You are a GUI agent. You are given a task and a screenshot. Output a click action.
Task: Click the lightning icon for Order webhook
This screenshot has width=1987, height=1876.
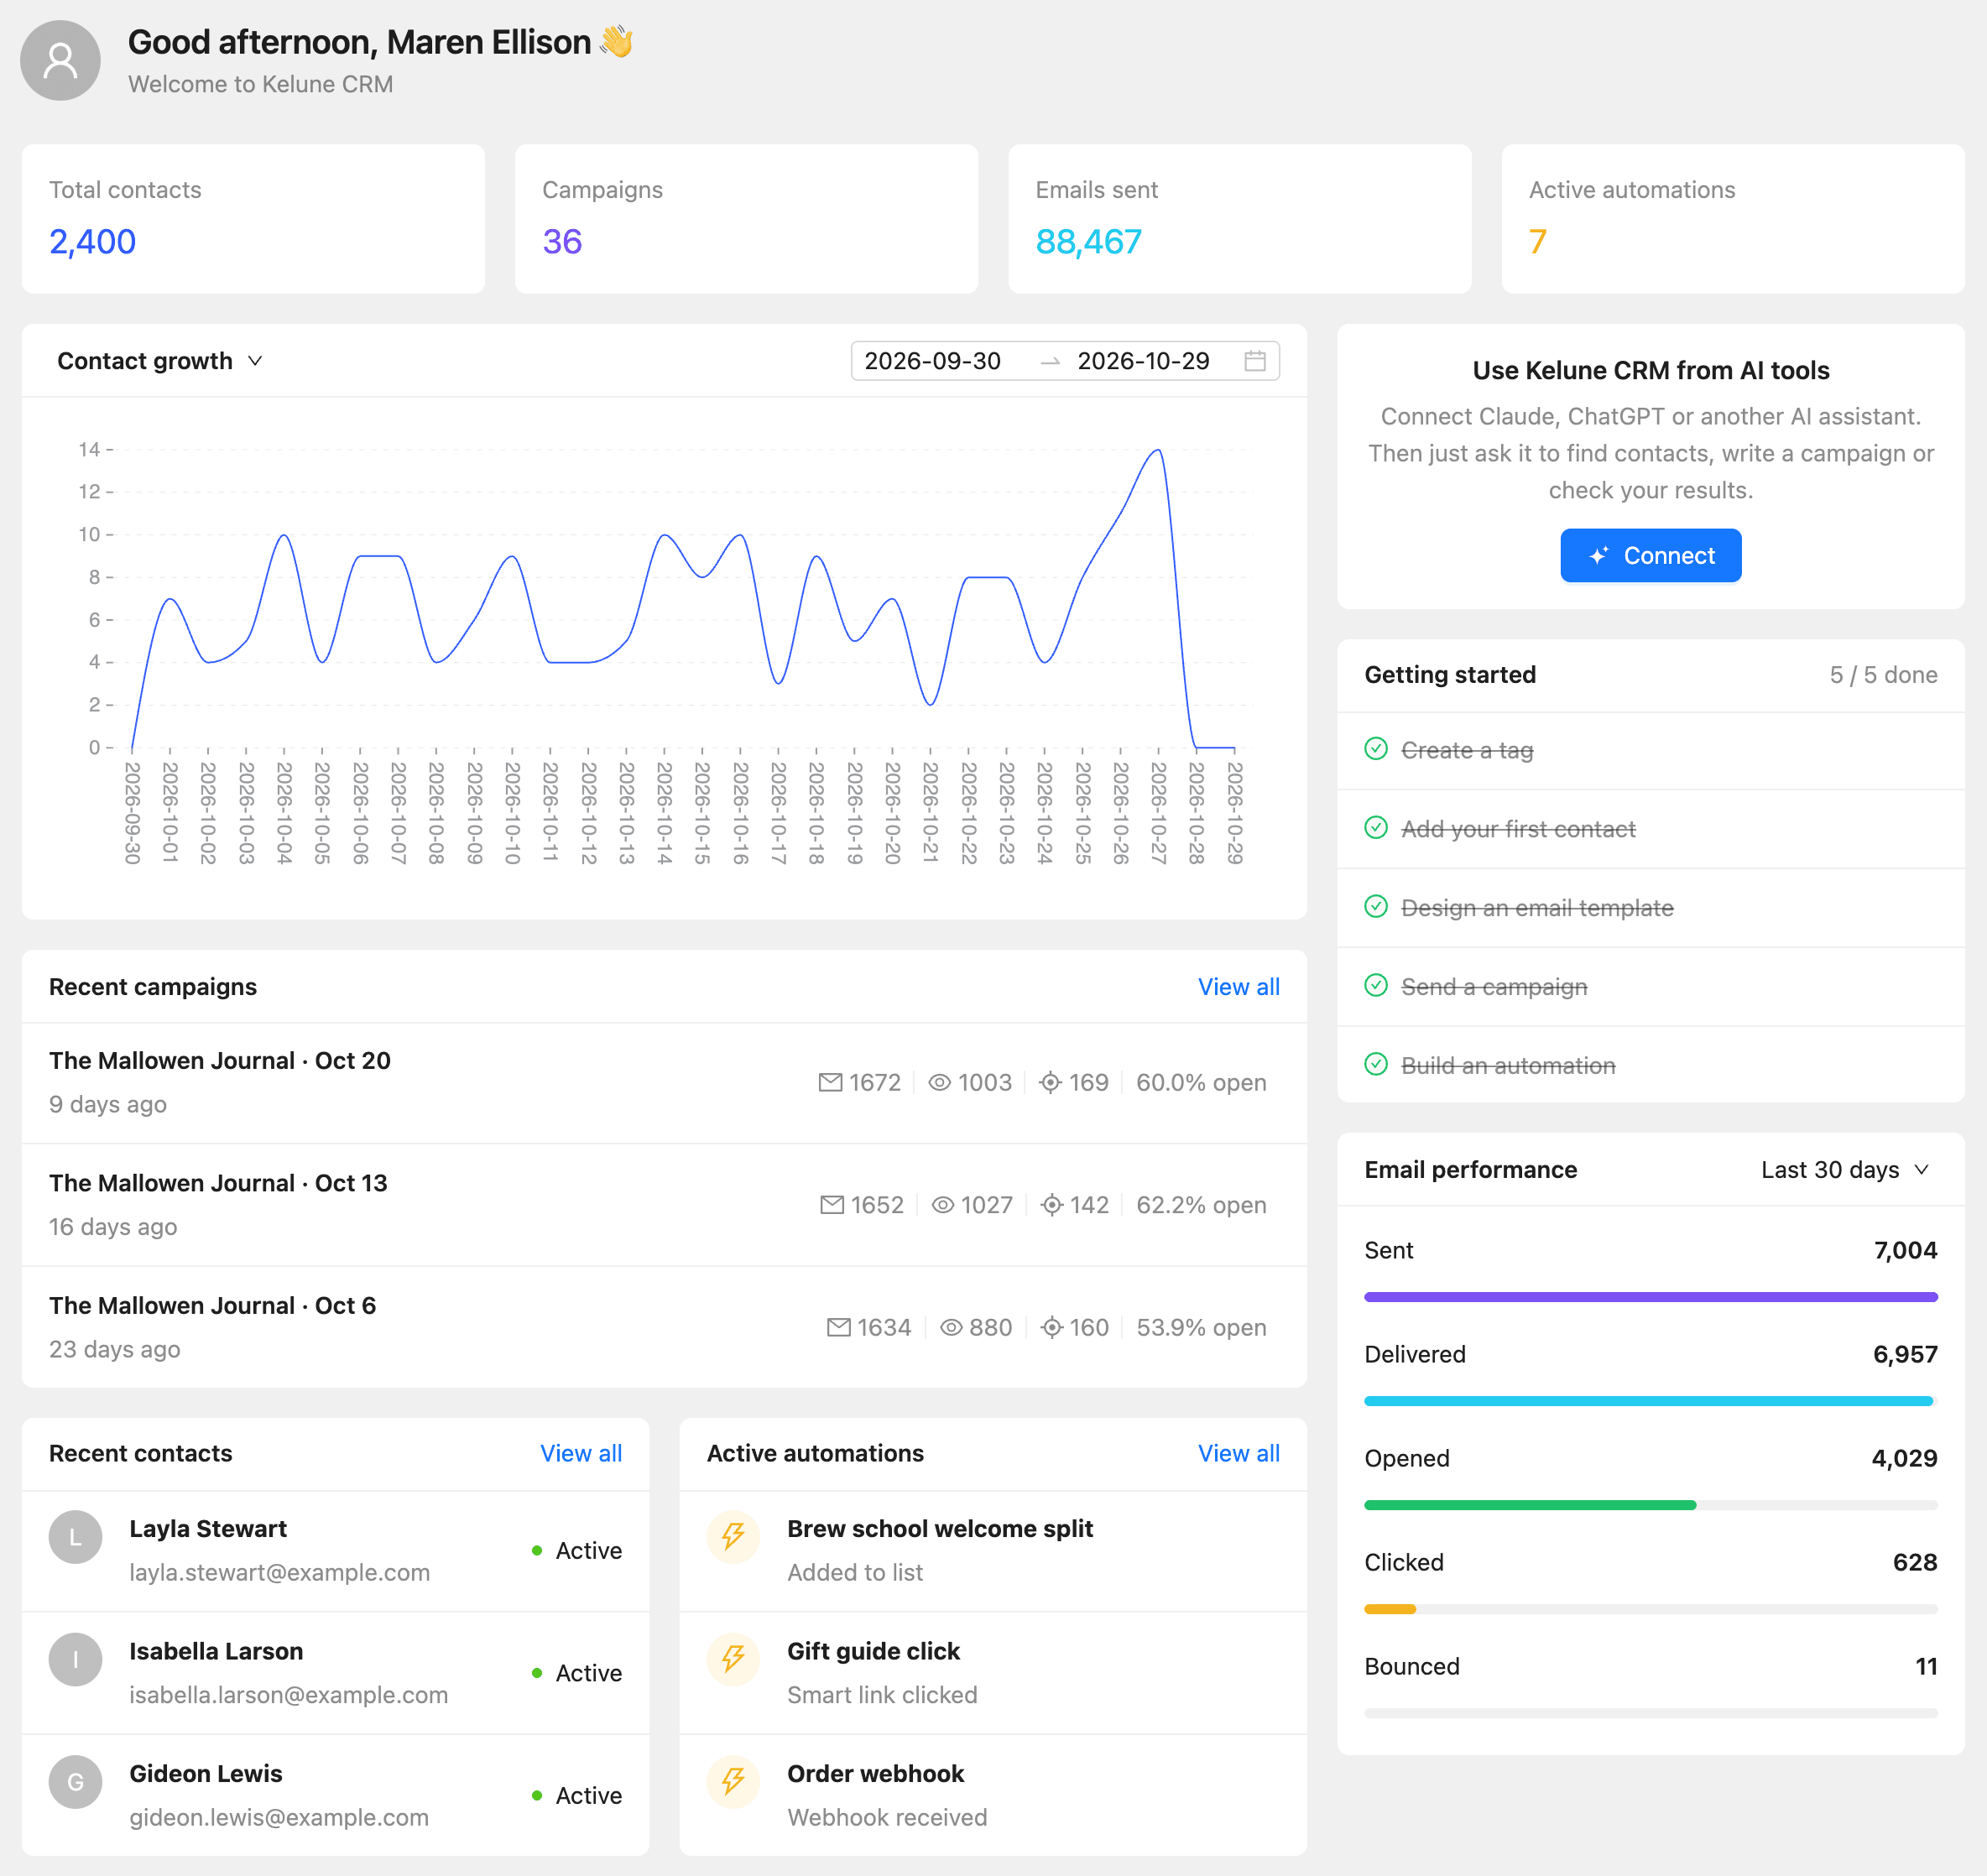click(733, 1781)
